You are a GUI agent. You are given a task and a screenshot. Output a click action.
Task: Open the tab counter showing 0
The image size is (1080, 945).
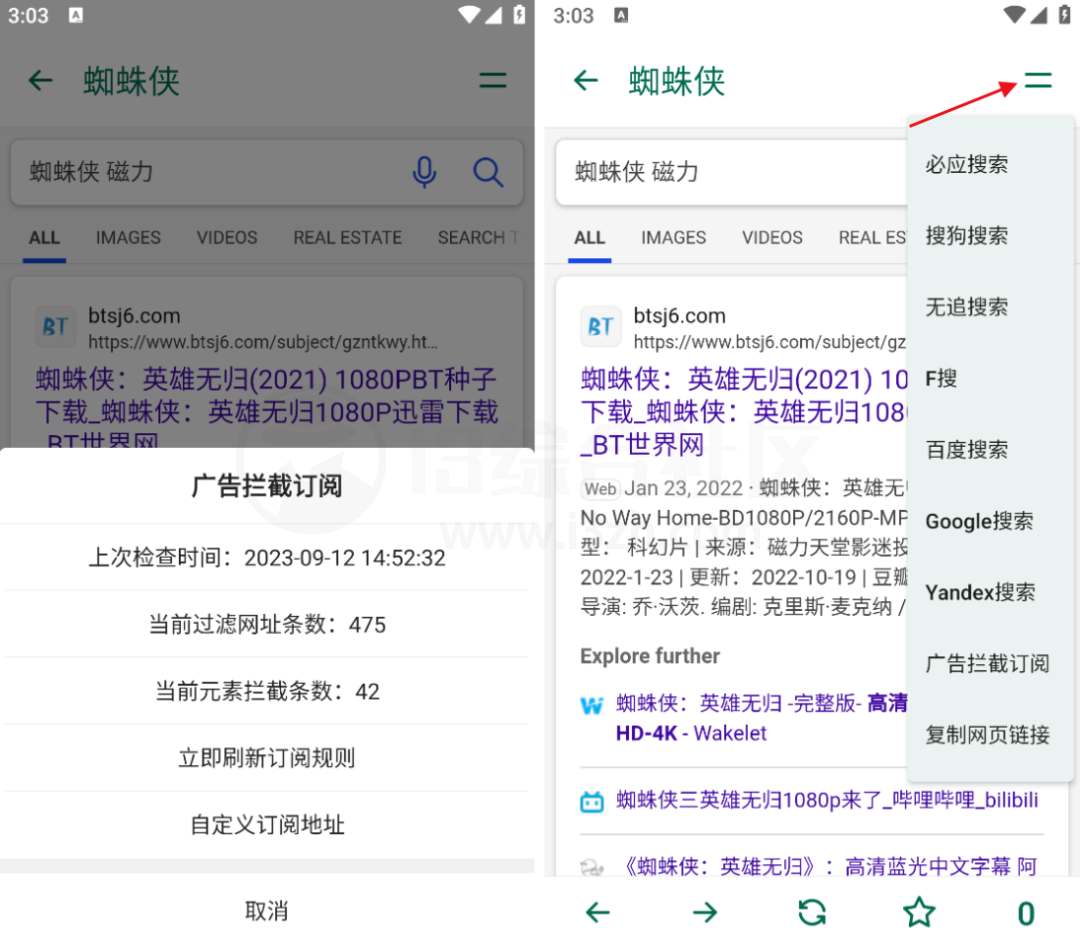(1026, 913)
